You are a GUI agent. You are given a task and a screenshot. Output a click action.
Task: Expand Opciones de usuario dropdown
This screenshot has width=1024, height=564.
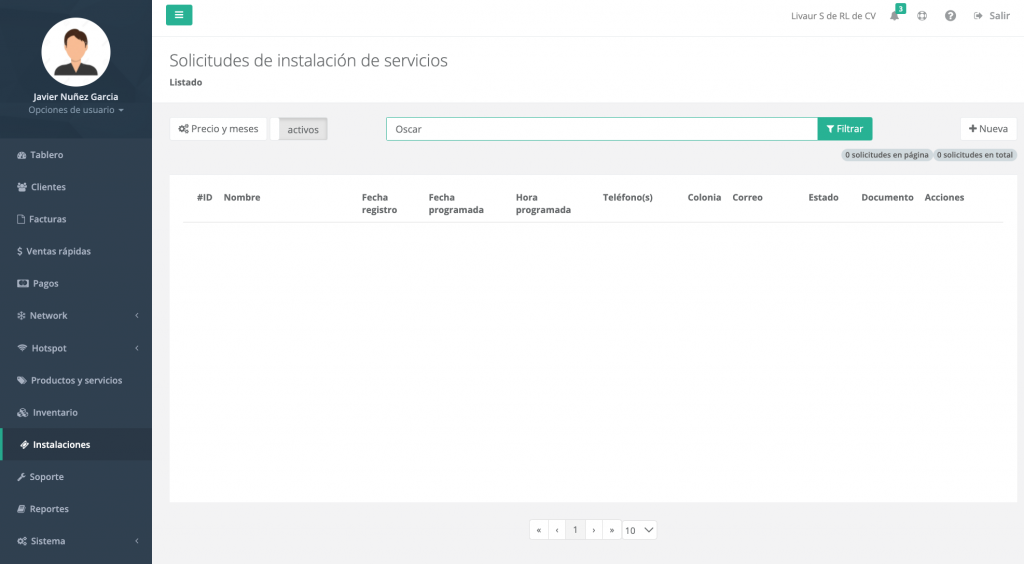[76, 110]
